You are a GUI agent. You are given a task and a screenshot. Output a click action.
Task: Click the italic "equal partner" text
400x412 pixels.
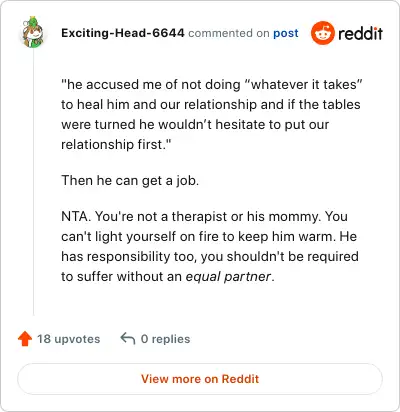[x=228, y=277]
